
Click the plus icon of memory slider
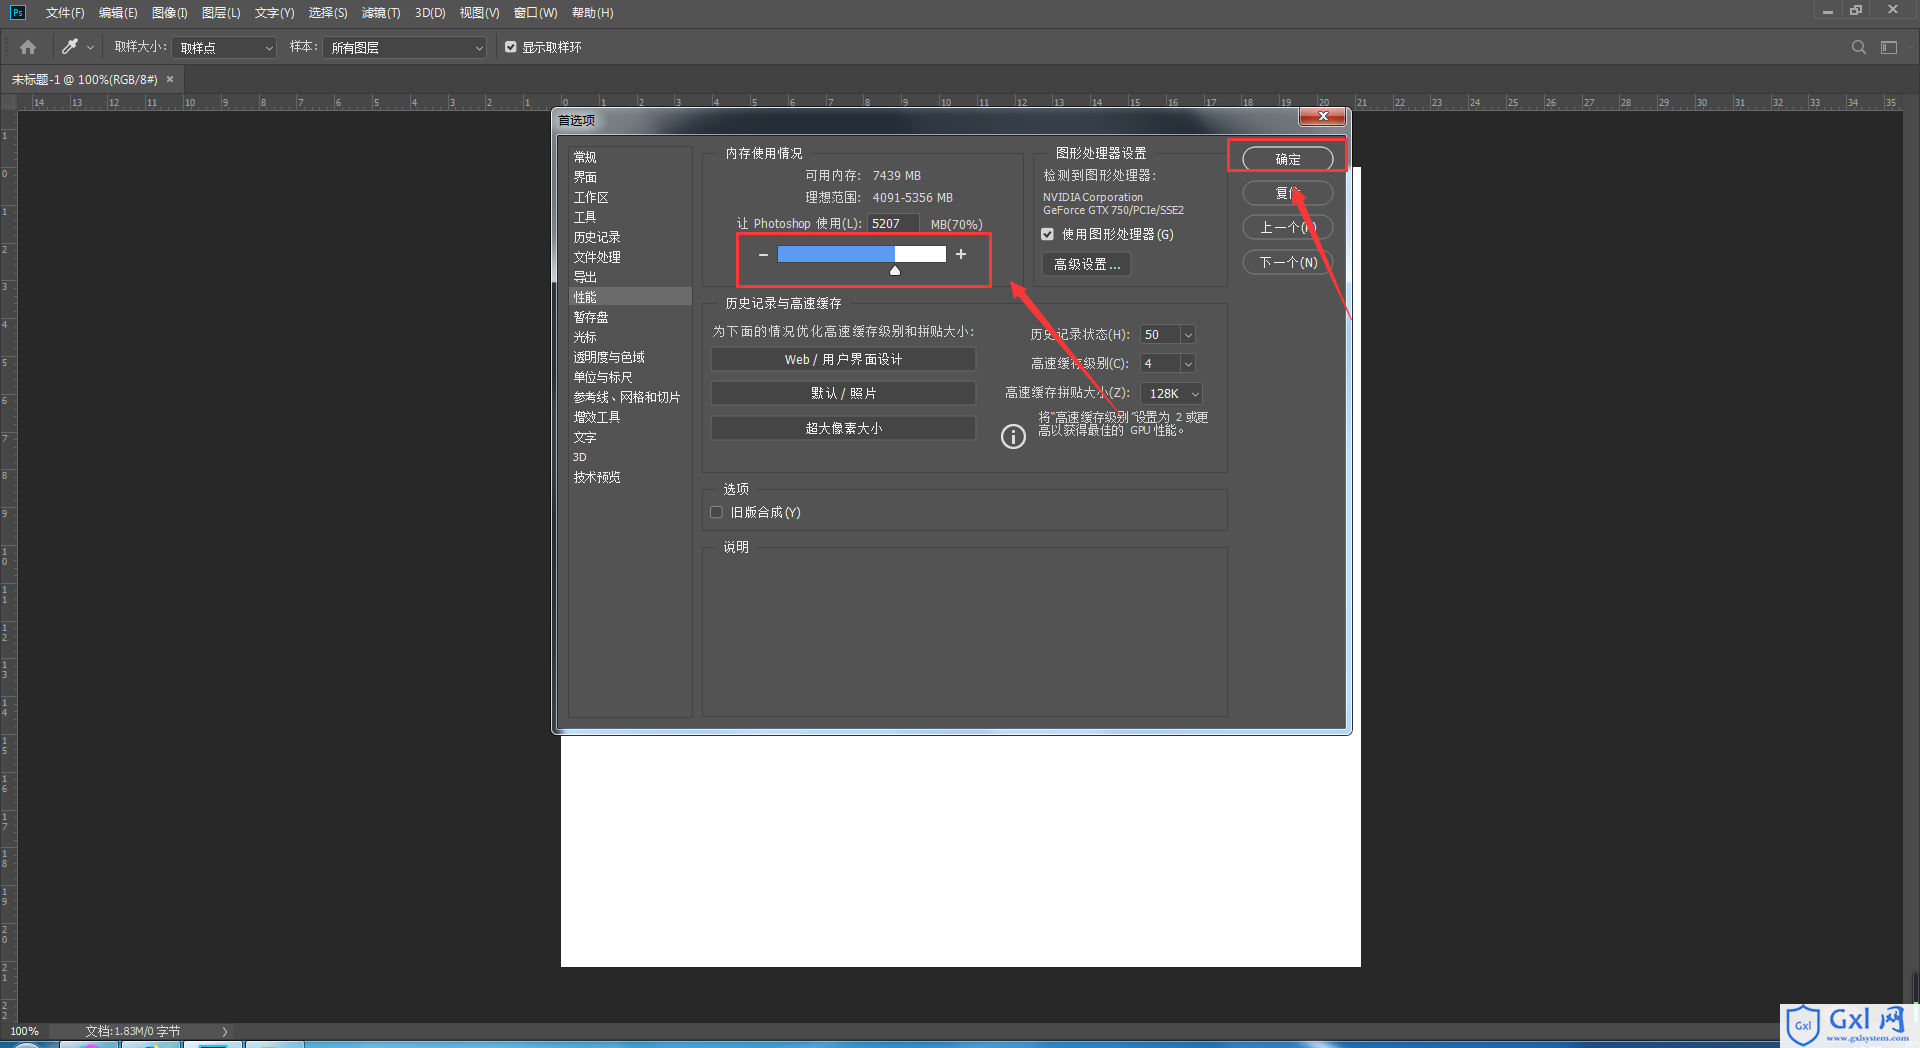click(x=961, y=254)
